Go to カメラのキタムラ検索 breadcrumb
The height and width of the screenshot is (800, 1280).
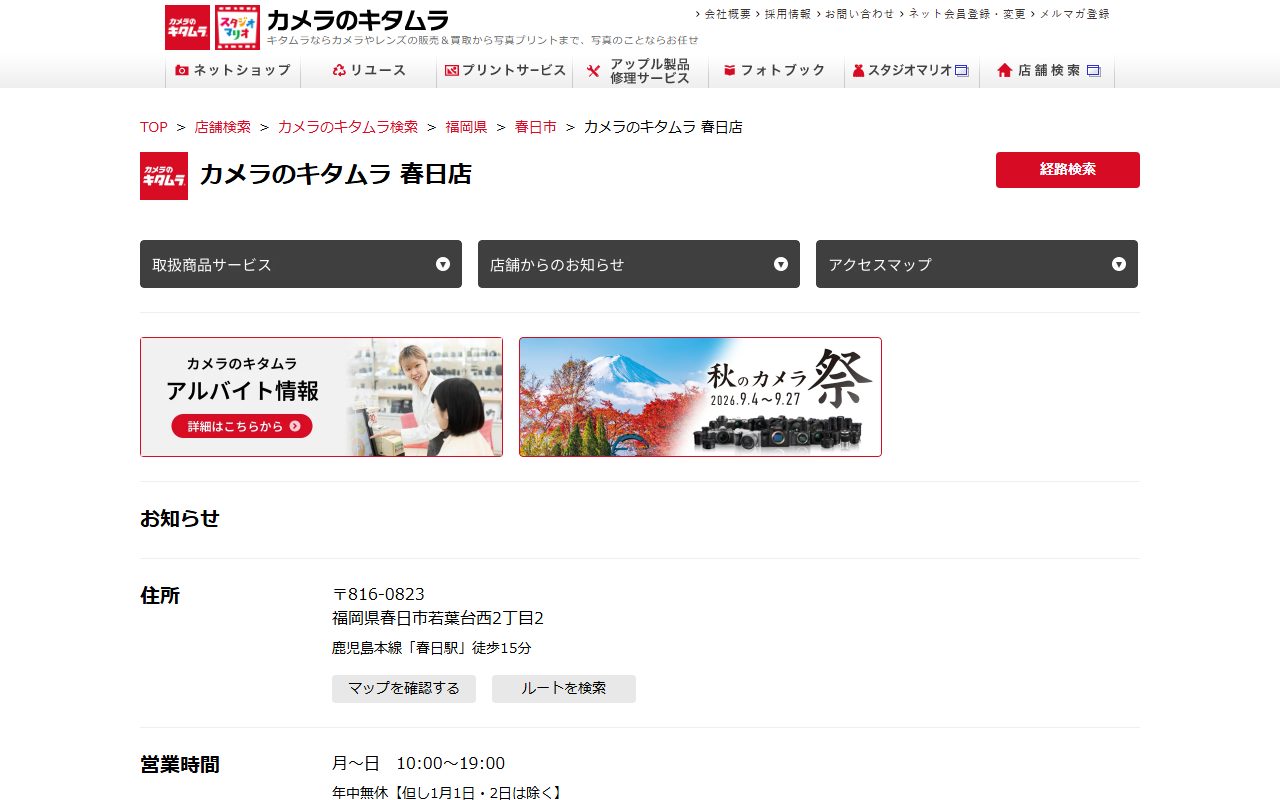pyautogui.click(x=348, y=127)
